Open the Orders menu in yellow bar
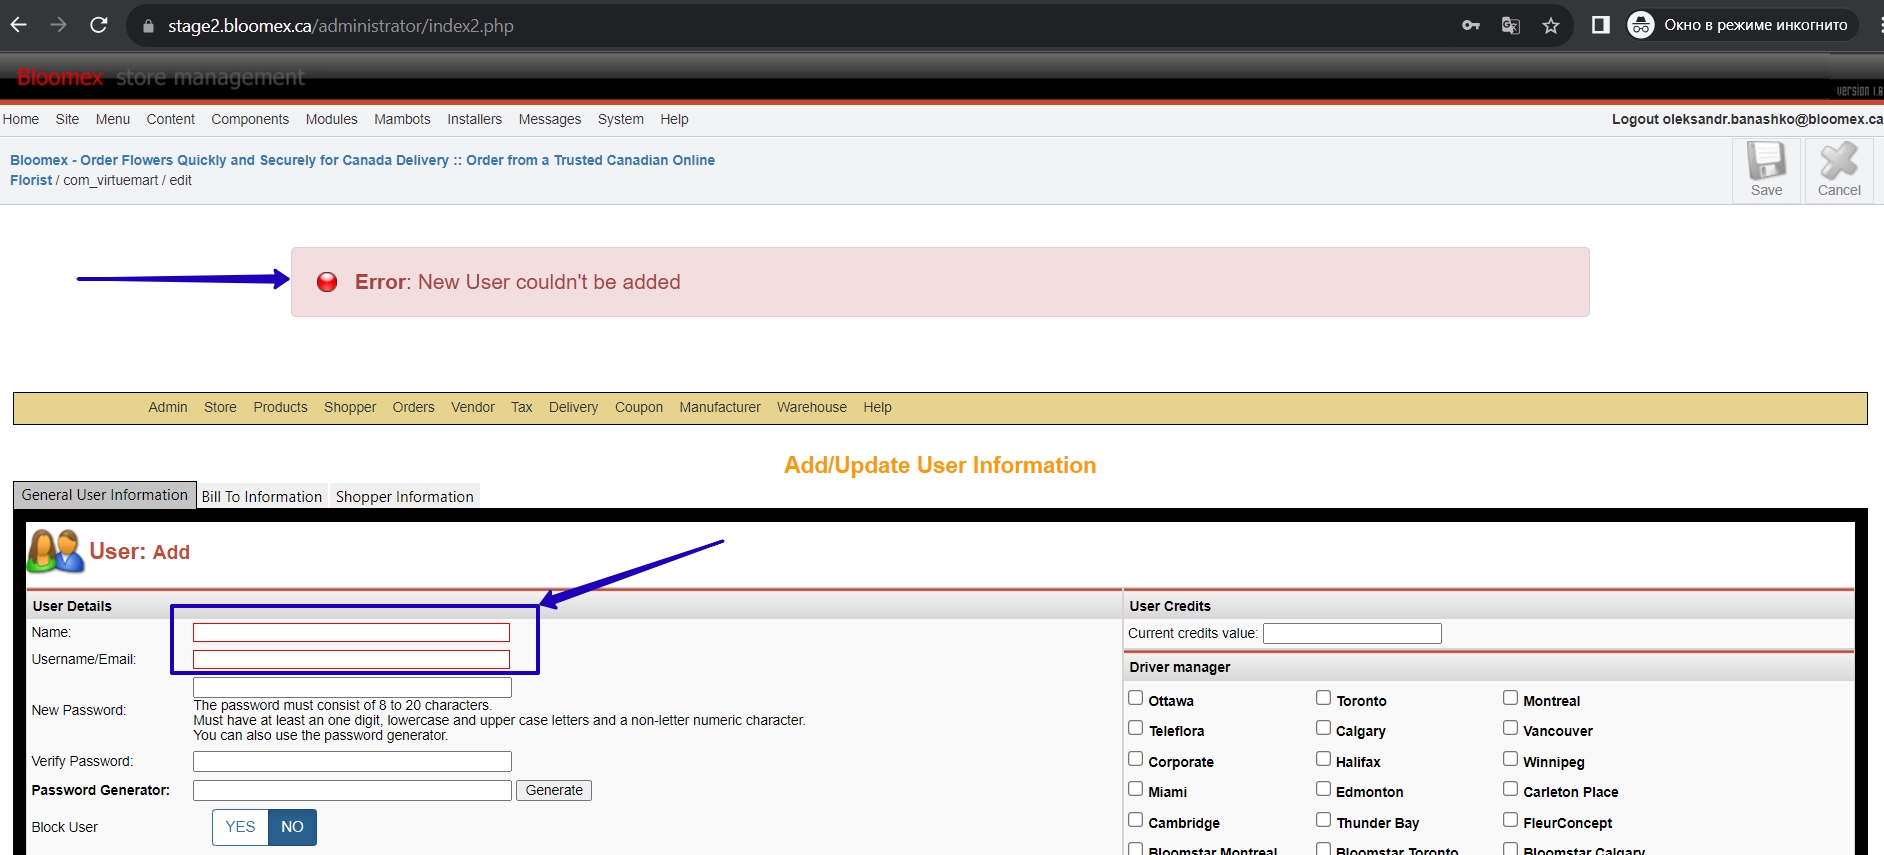 (413, 407)
